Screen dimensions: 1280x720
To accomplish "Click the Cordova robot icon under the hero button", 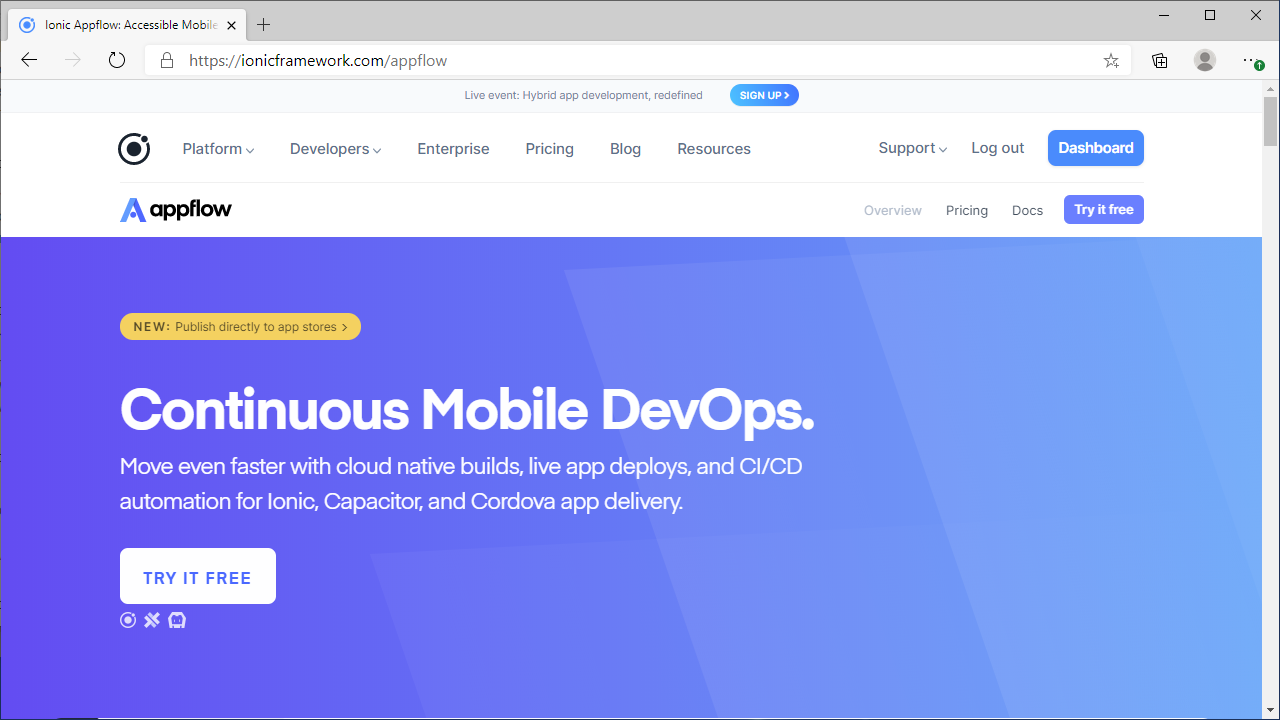I will pyautogui.click(x=177, y=620).
